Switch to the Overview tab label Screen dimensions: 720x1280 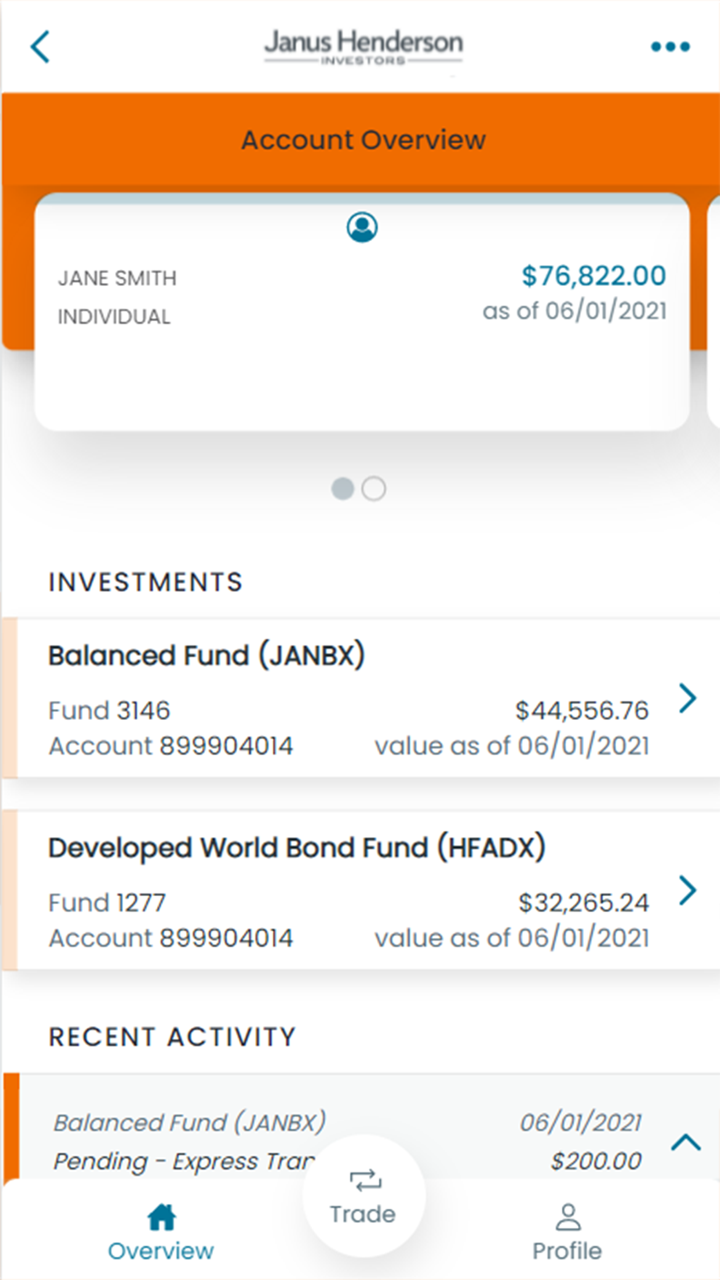click(161, 1251)
